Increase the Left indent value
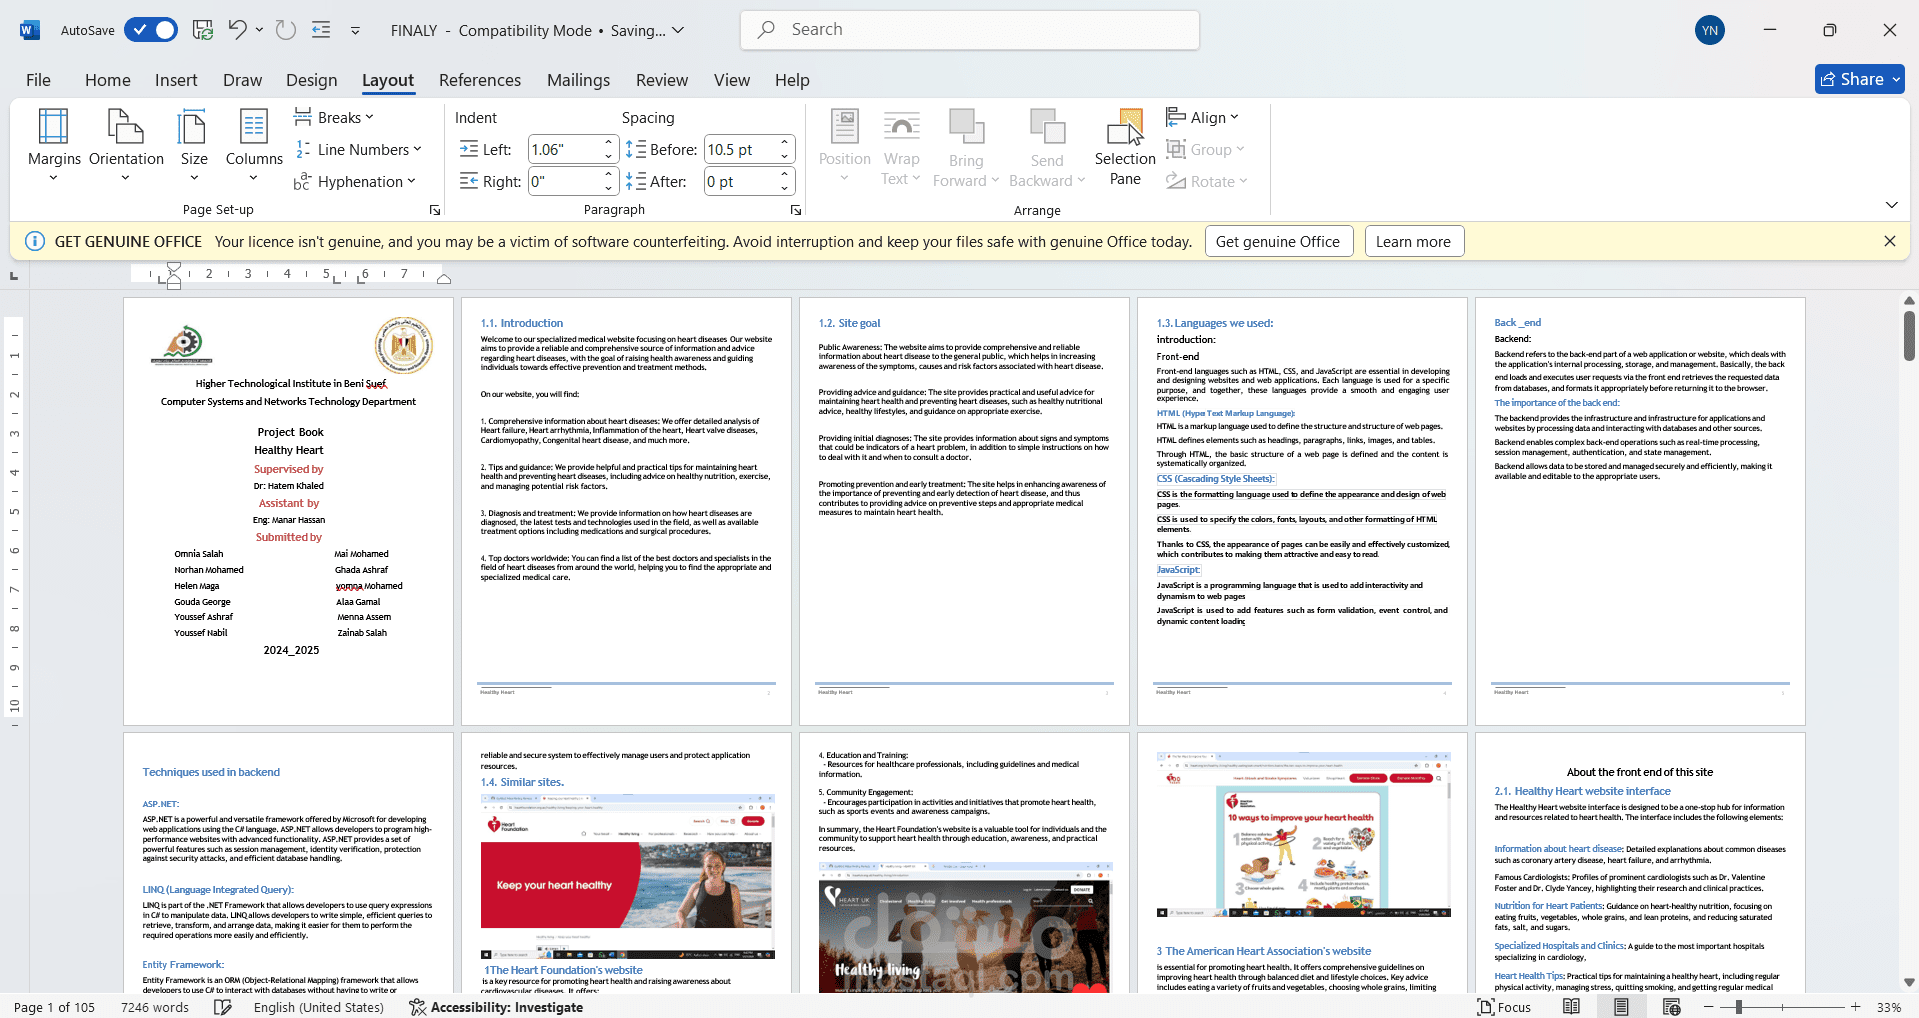The width and height of the screenshot is (1919, 1018). click(609, 143)
